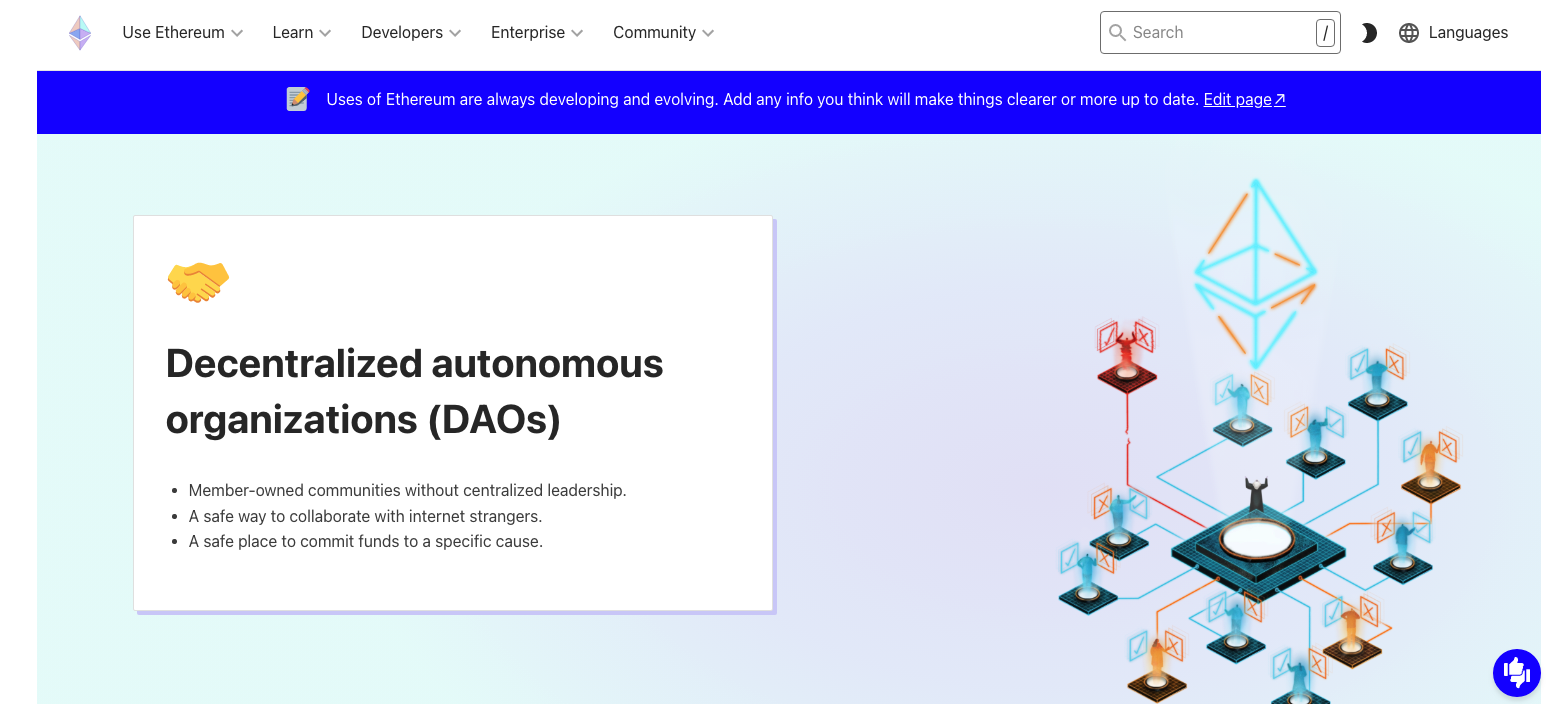Open the Enterprise menu
Screen dimensions: 1560x704
pos(537,33)
